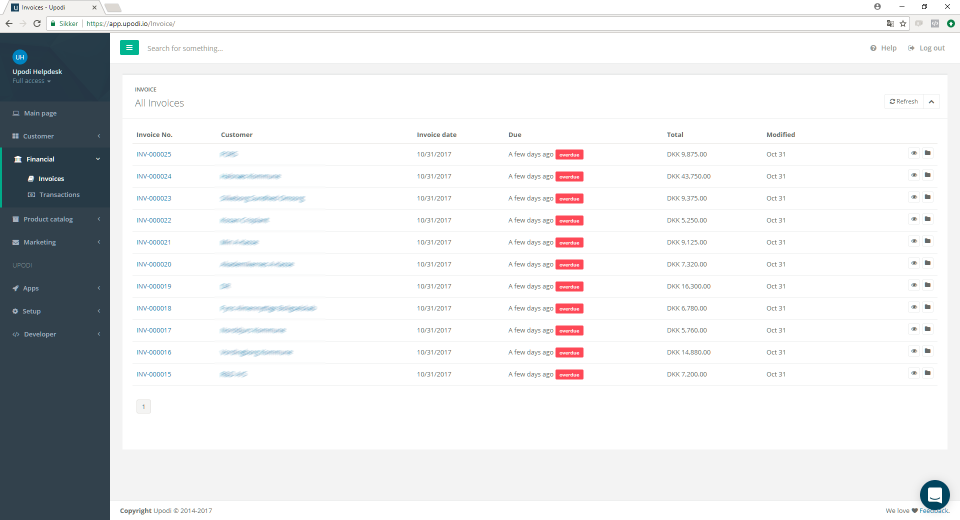Click the Invoice date column header
The height and width of the screenshot is (520, 960).
pyautogui.click(x=437, y=135)
